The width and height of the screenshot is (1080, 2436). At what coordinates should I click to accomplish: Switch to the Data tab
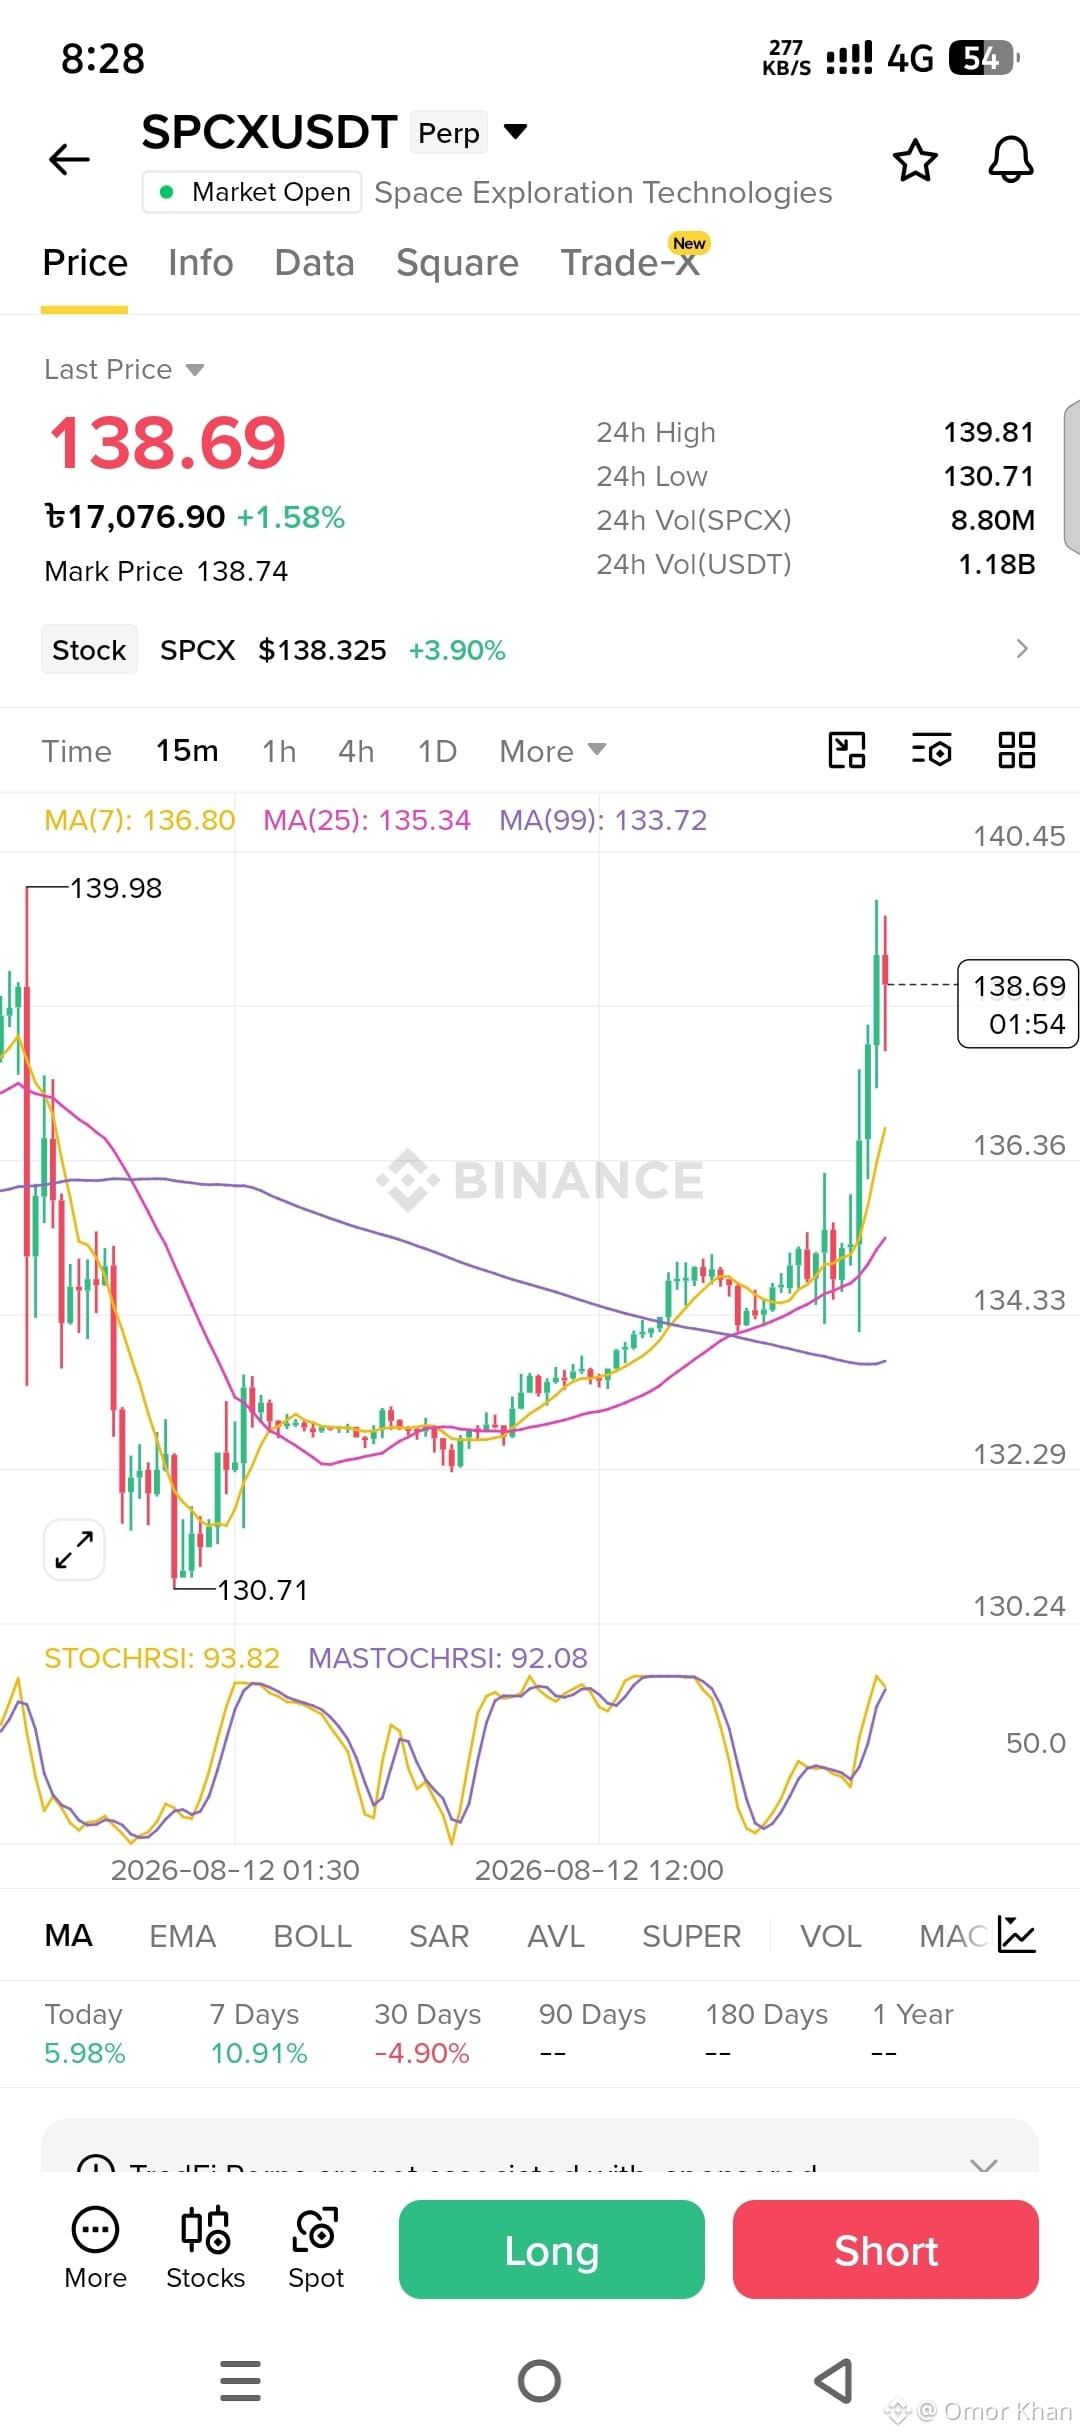(315, 263)
